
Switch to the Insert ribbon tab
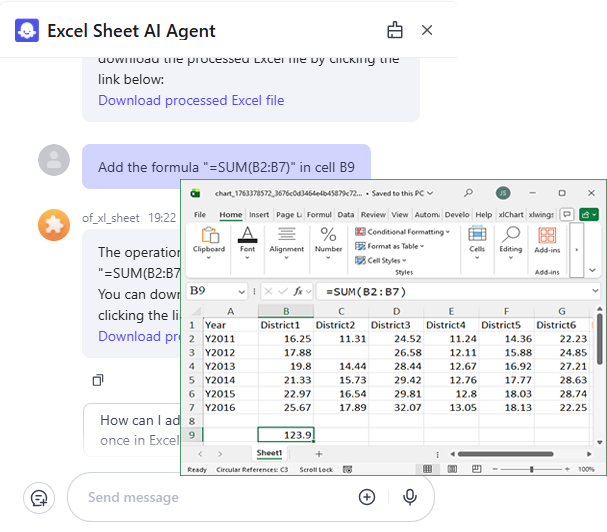tap(259, 215)
